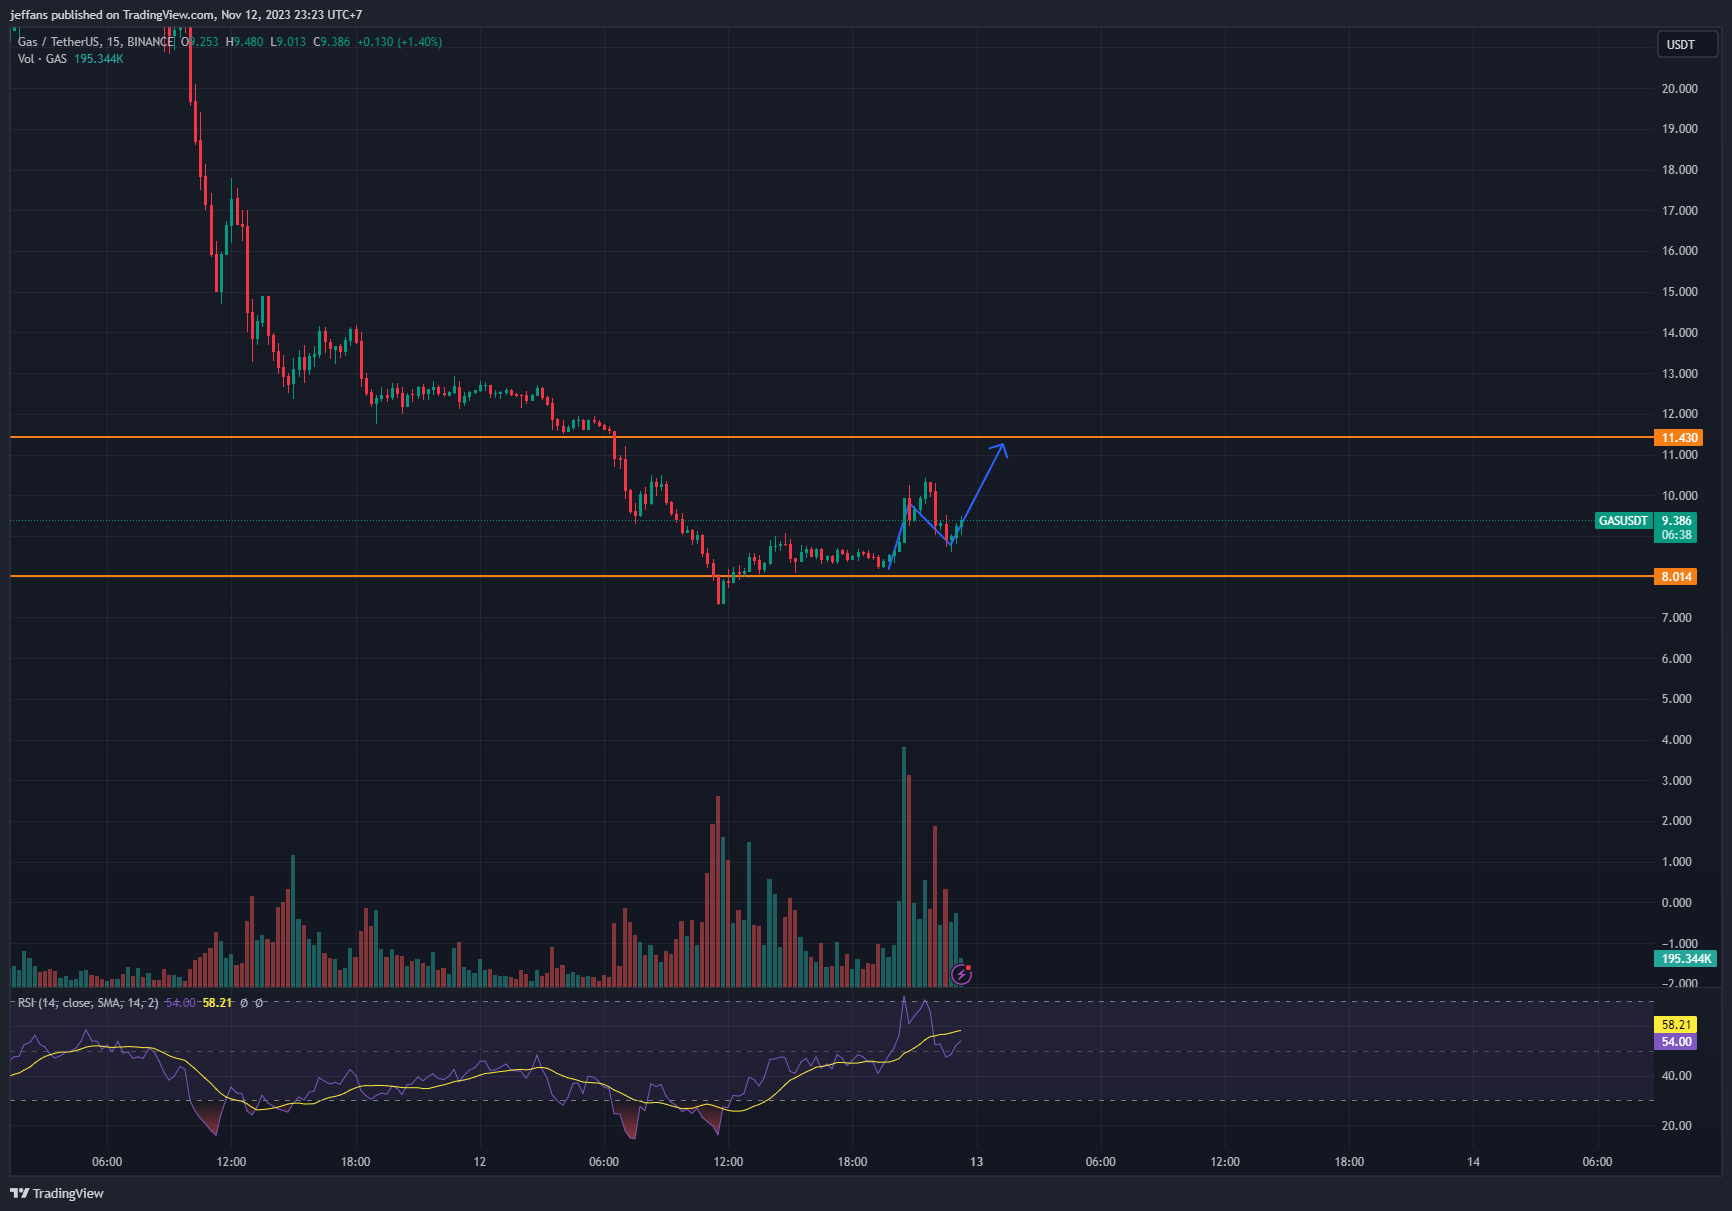Click the 20.000 price axis label

pos(1680,89)
